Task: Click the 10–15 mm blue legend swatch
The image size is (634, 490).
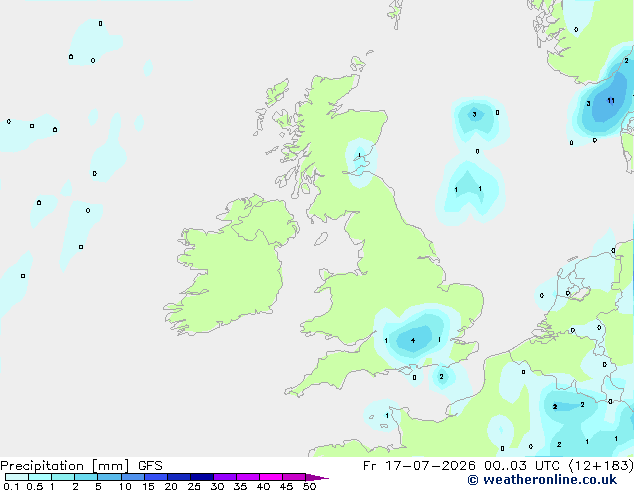Action: click(133, 477)
